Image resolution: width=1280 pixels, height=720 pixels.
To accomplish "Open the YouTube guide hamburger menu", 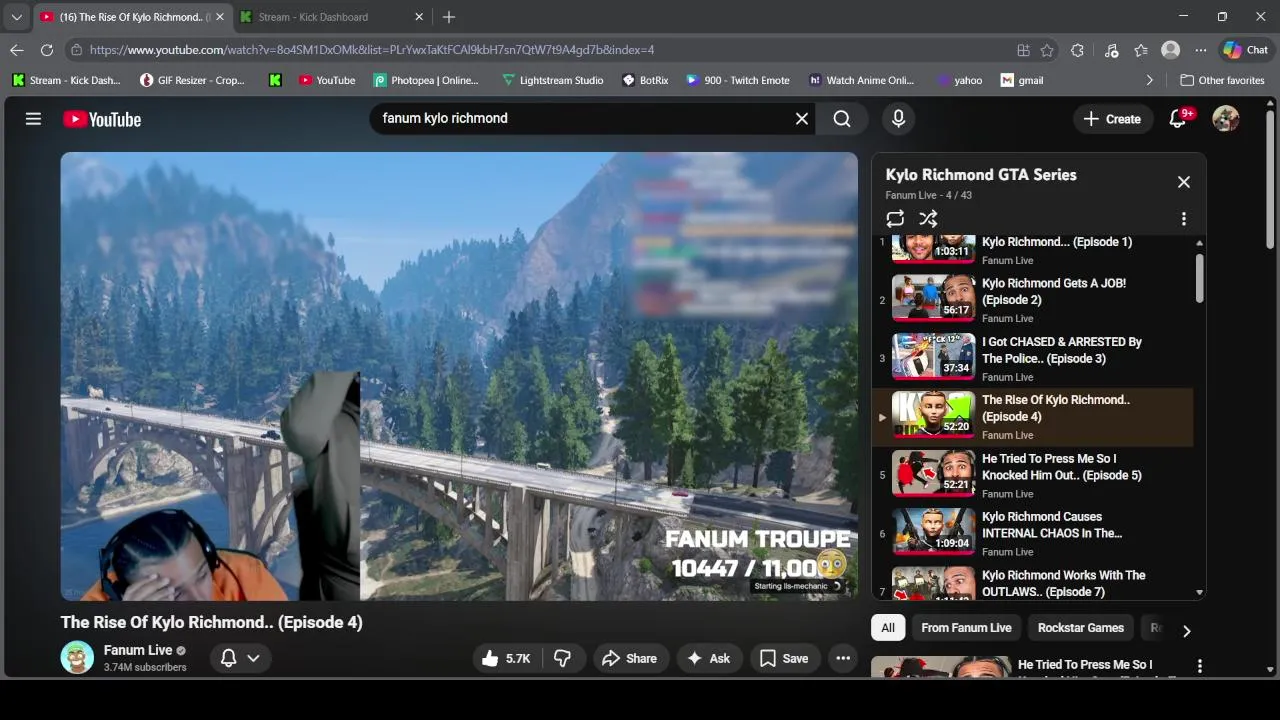I will (33, 119).
